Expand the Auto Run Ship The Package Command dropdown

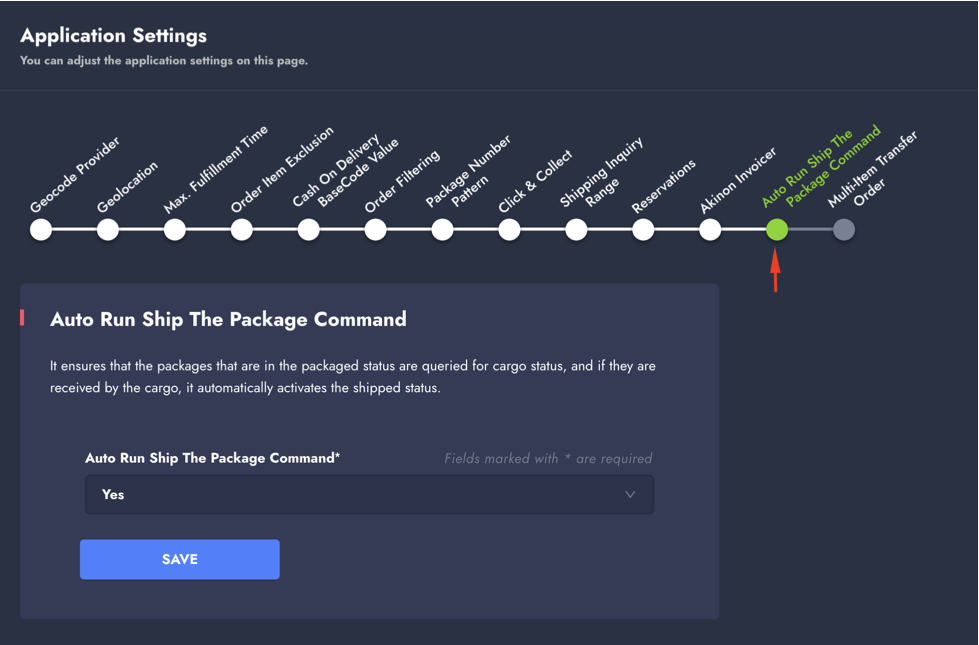[x=369, y=495]
